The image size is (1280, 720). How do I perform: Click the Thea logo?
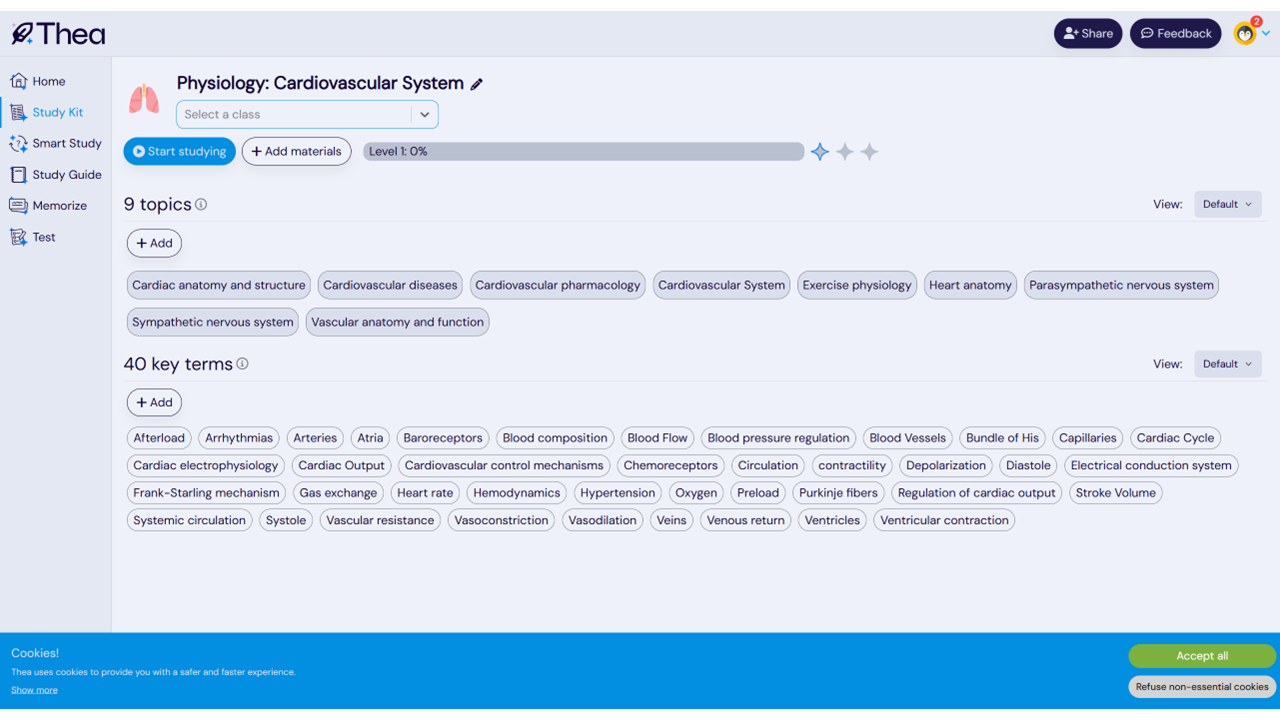click(x=58, y=34)
